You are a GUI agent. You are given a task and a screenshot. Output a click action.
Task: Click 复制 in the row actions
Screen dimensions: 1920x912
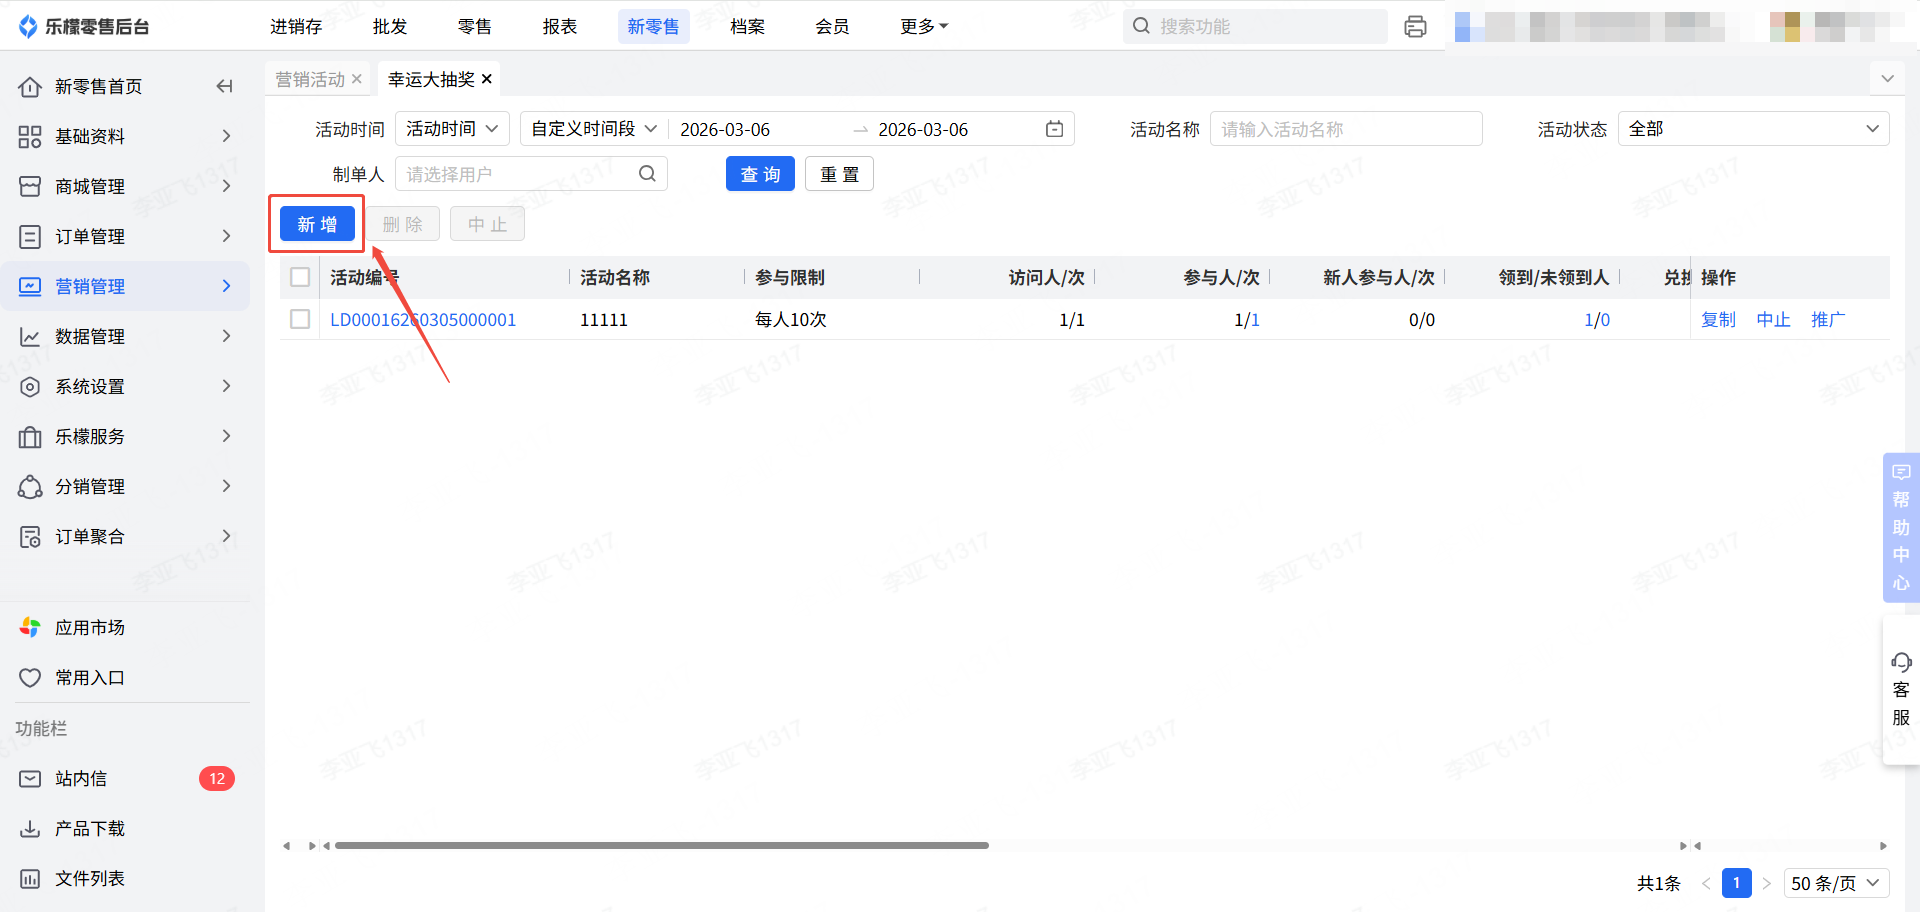pos(1719,319)
